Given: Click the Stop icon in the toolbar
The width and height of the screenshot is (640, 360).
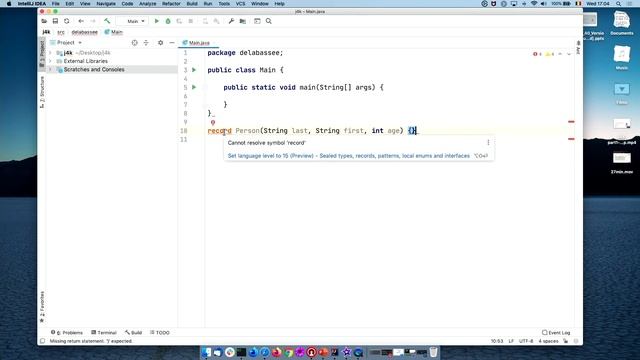Looking at the screenshot, I should pos(191,21).
